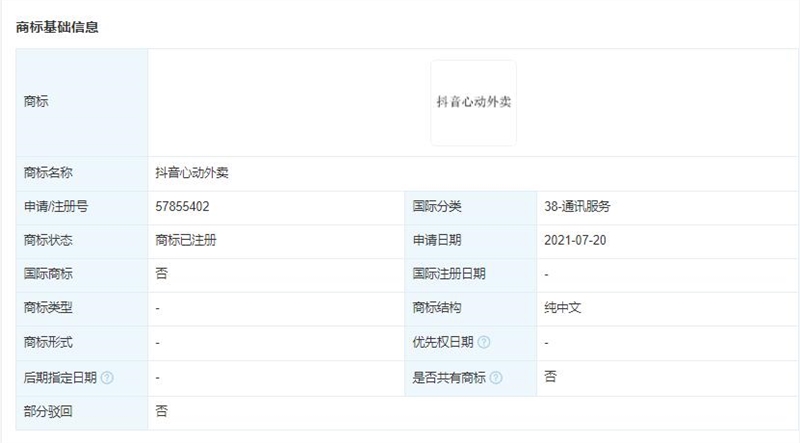Select the 申请日期 label cell
Screen dimensions: 800x443
point(470,241)
